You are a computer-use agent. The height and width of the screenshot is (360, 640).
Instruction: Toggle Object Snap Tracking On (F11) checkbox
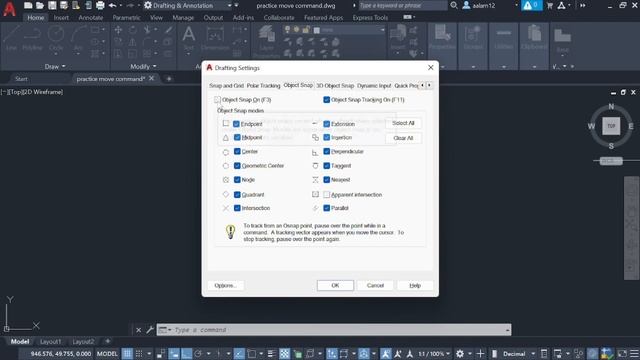327,100
